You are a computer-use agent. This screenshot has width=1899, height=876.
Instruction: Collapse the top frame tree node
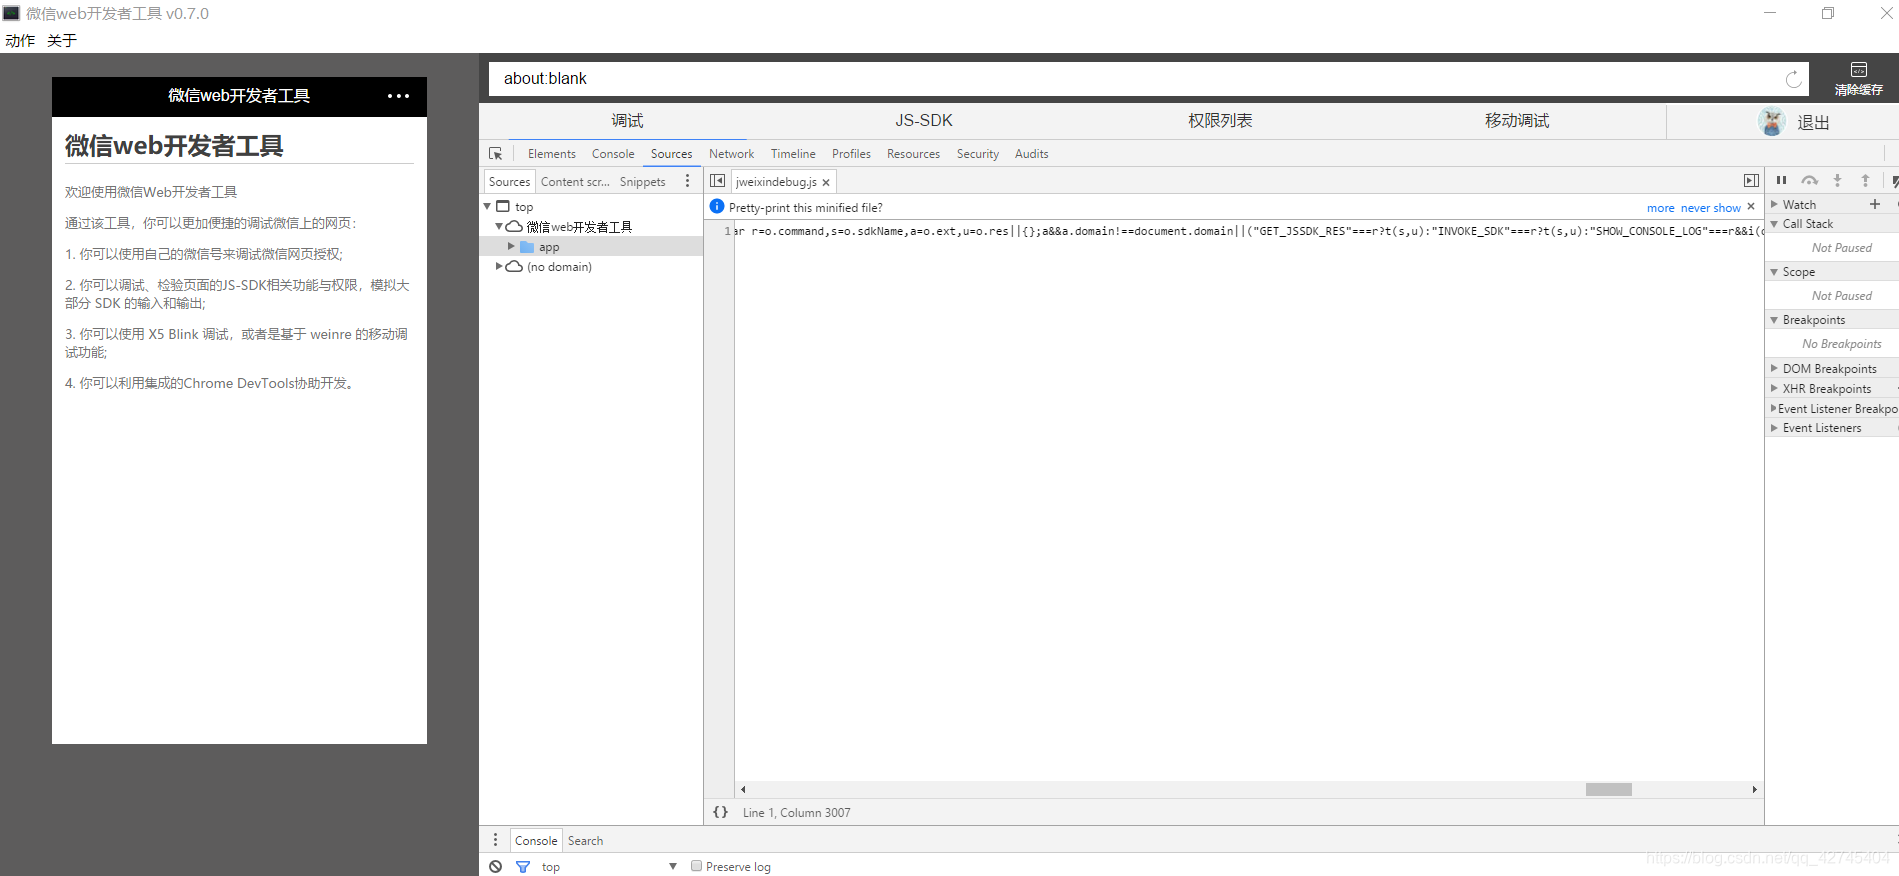click(x=488, y=206)
